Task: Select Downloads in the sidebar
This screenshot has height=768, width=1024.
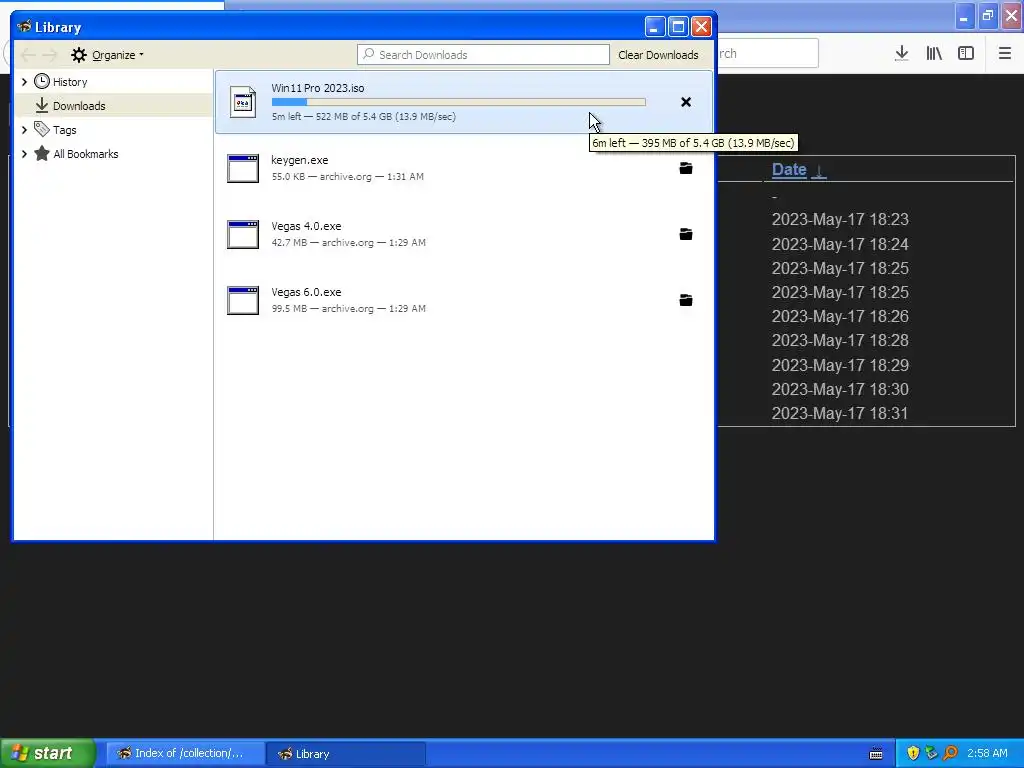Action: click(79, 106)
